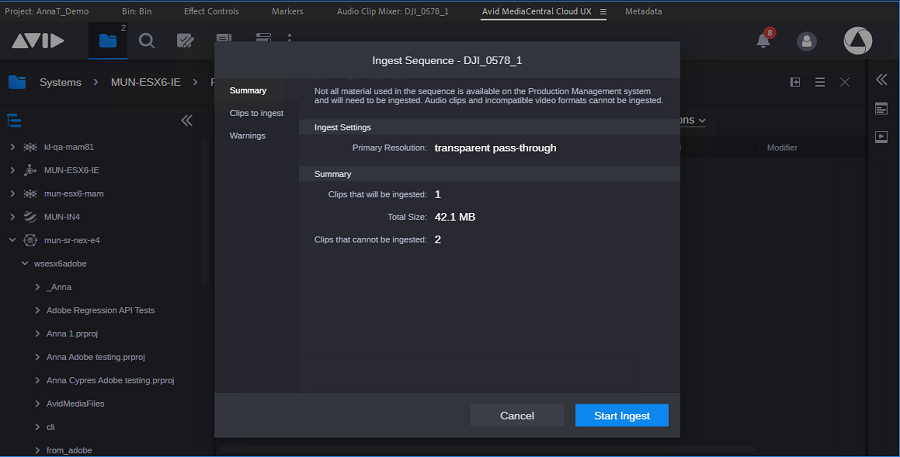Open the tasks checklist icon
Image resolution: width=900 pixels, height=457 pixels.
[185, 41]
